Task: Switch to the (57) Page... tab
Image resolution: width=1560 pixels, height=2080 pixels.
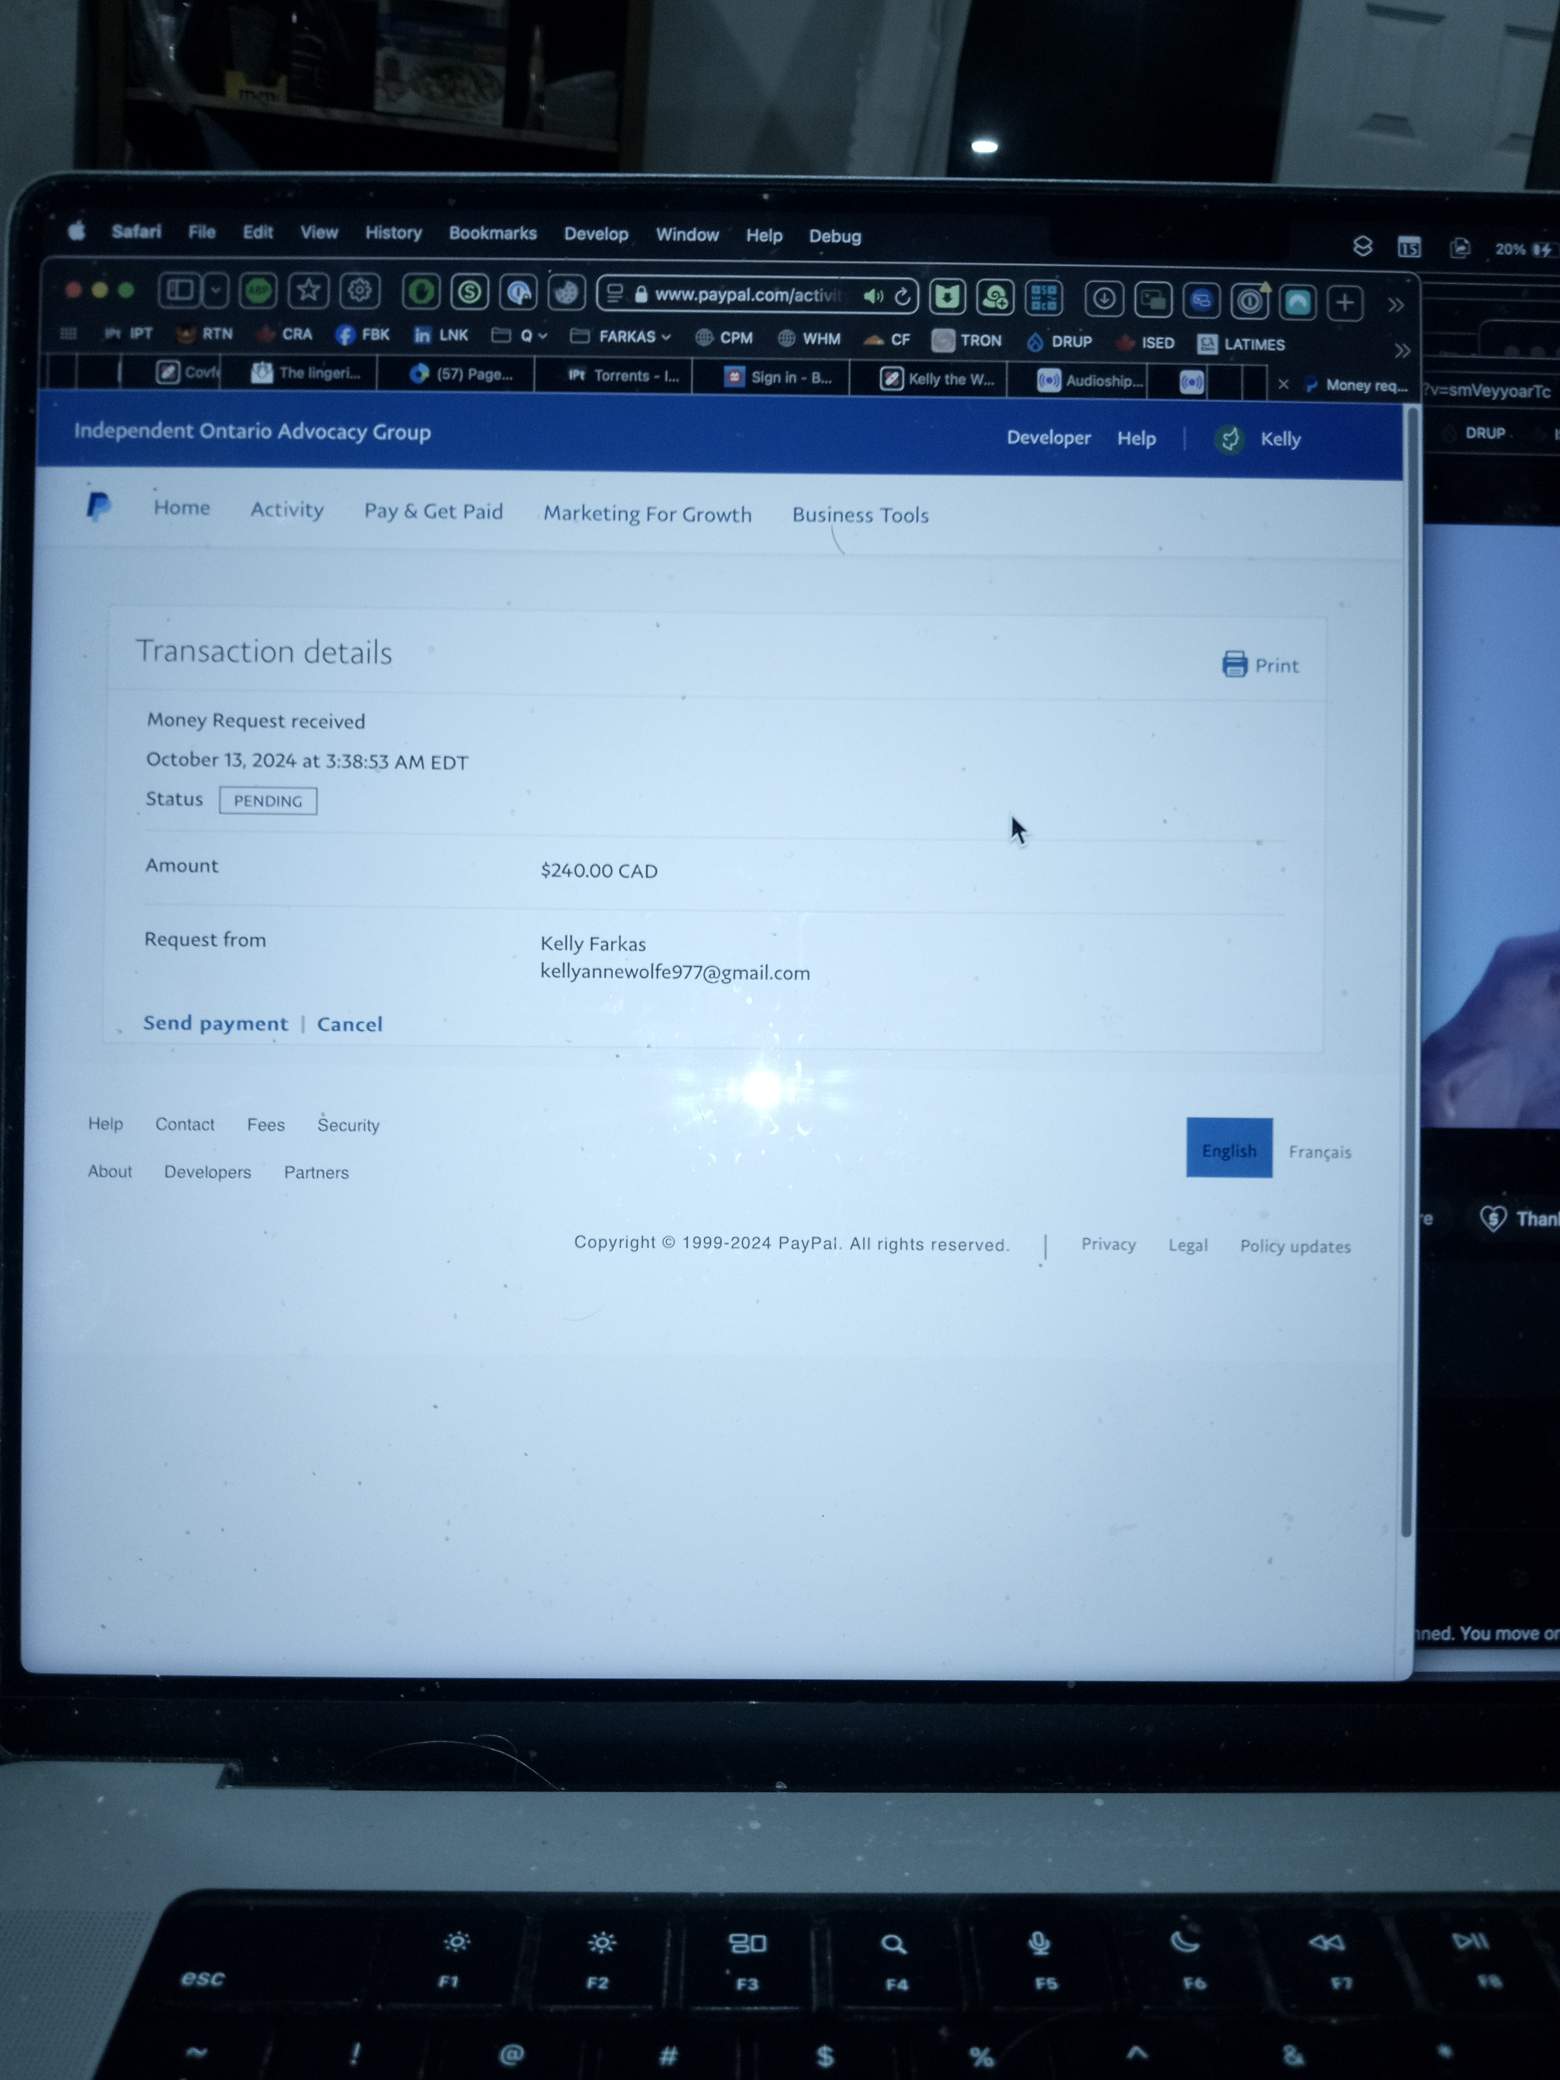Action: click(462, 374)
